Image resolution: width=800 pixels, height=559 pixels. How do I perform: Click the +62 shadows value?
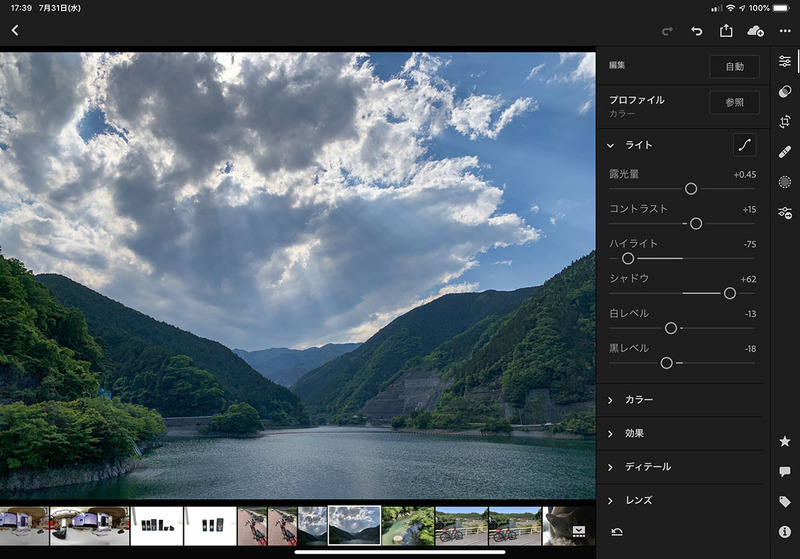[x=748, y=279]
